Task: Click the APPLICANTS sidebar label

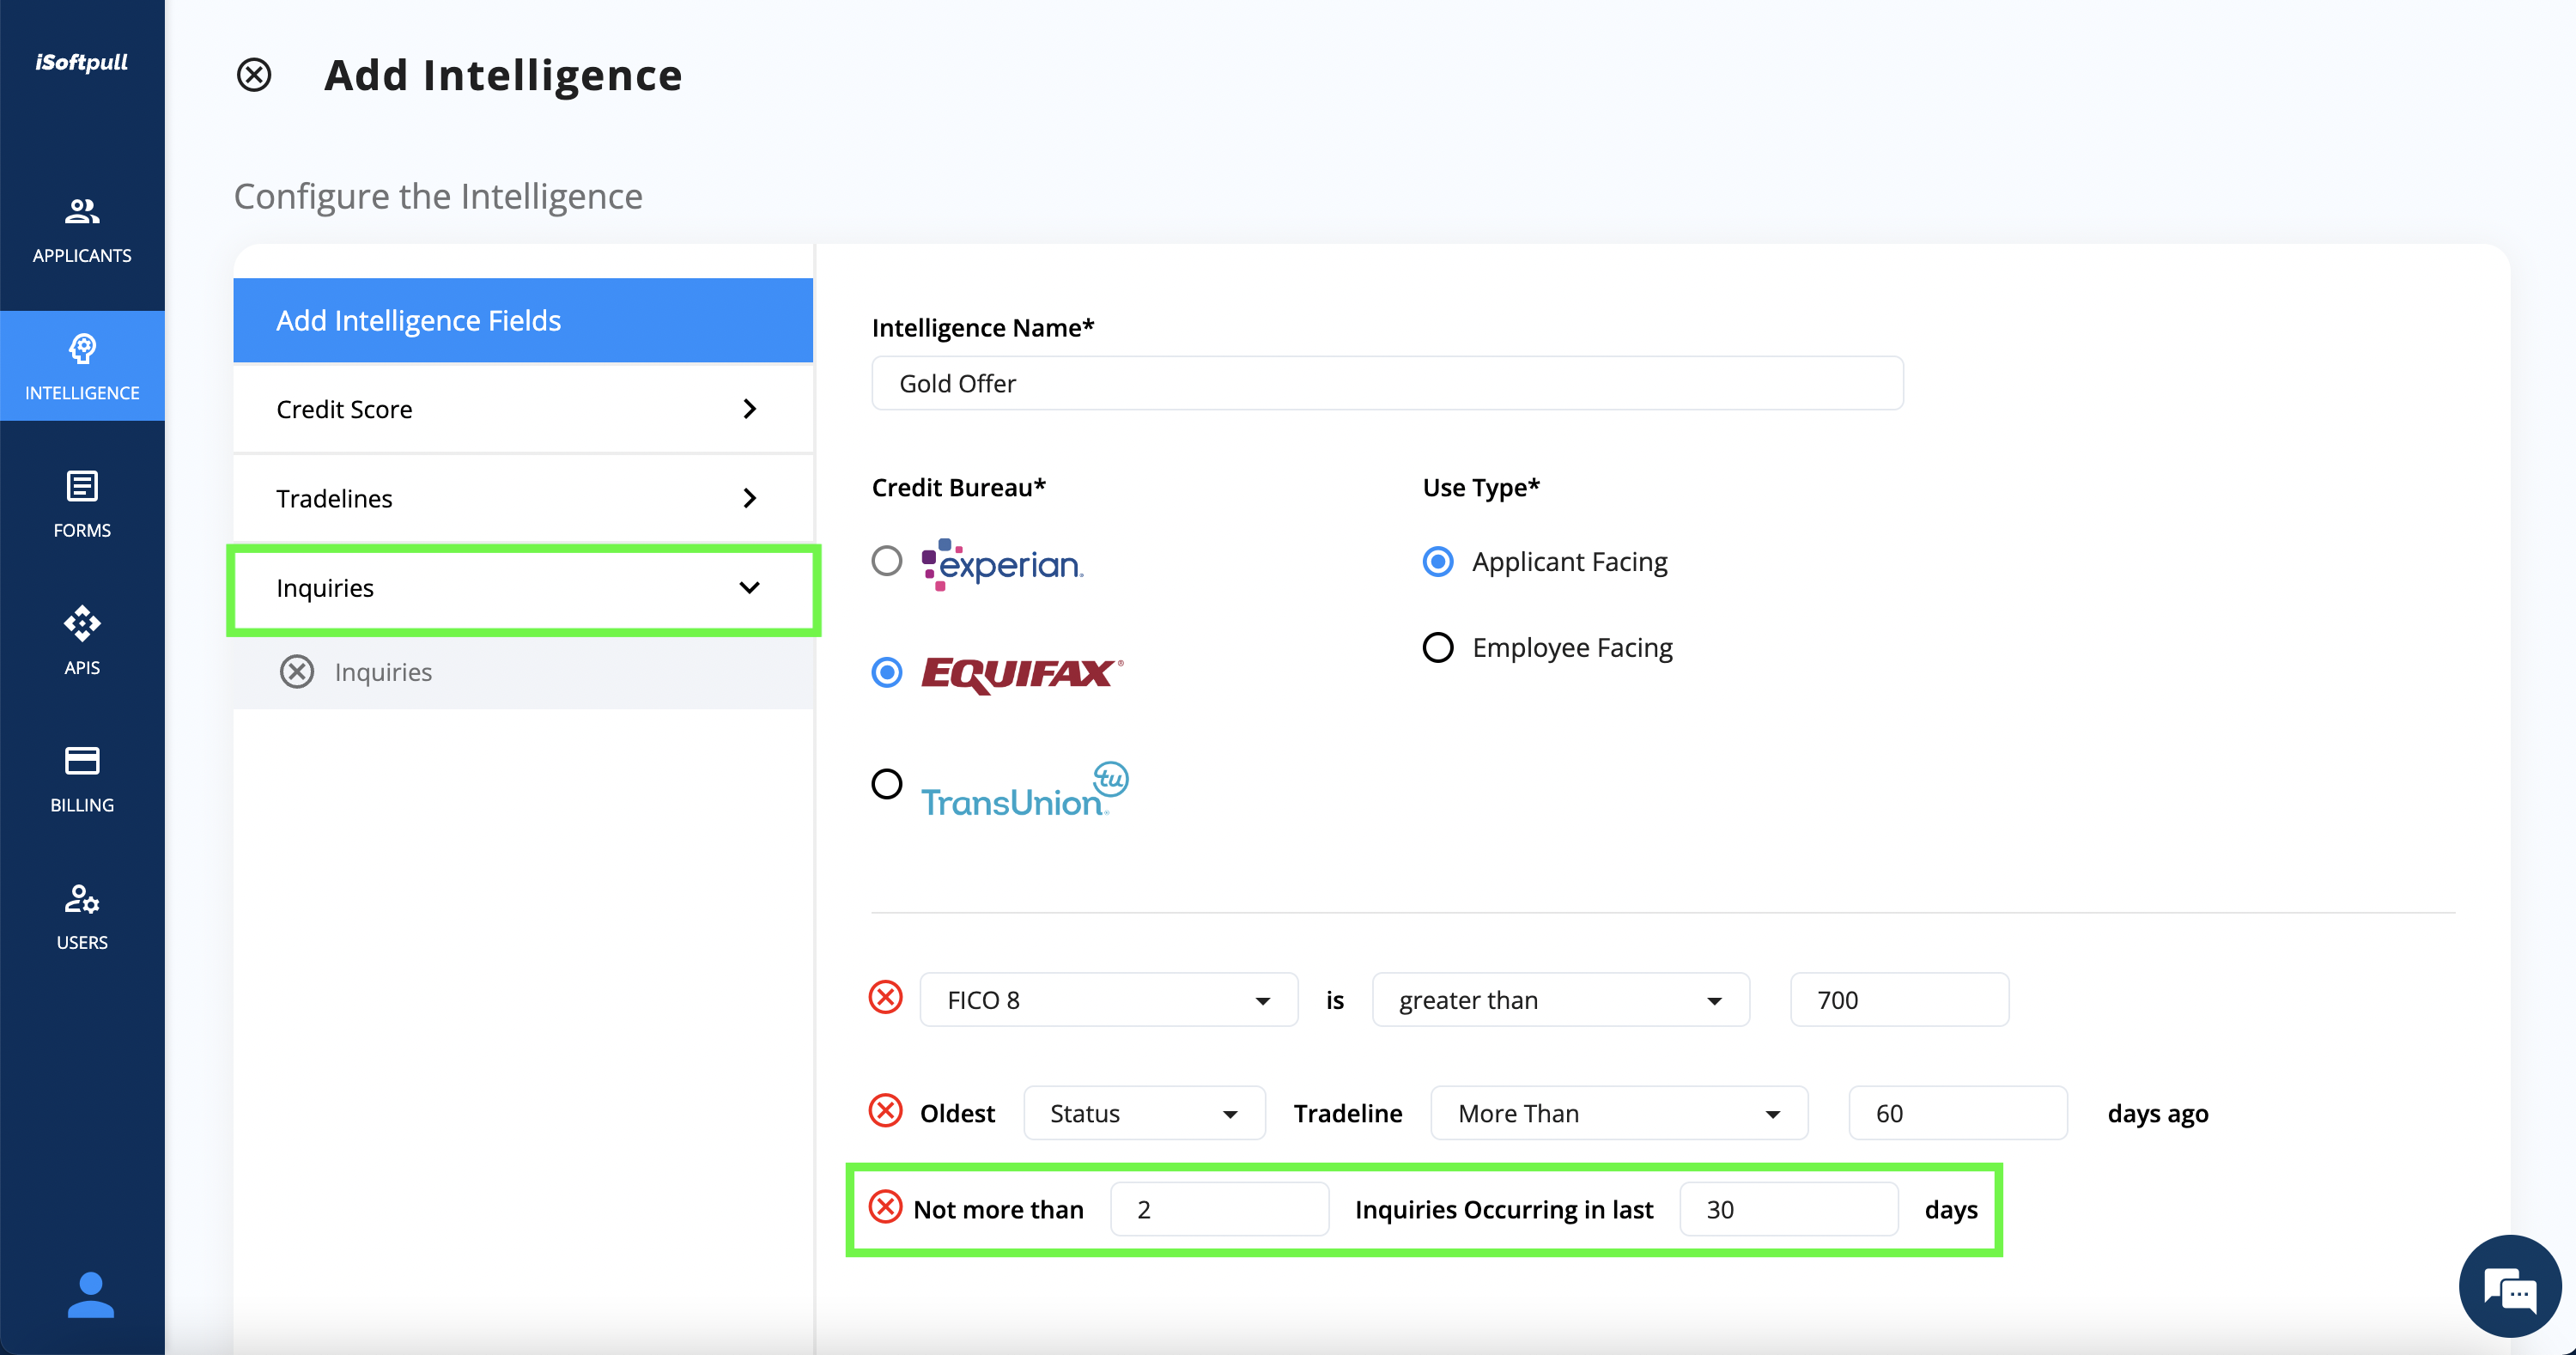Action: click(x=82, y=256)
